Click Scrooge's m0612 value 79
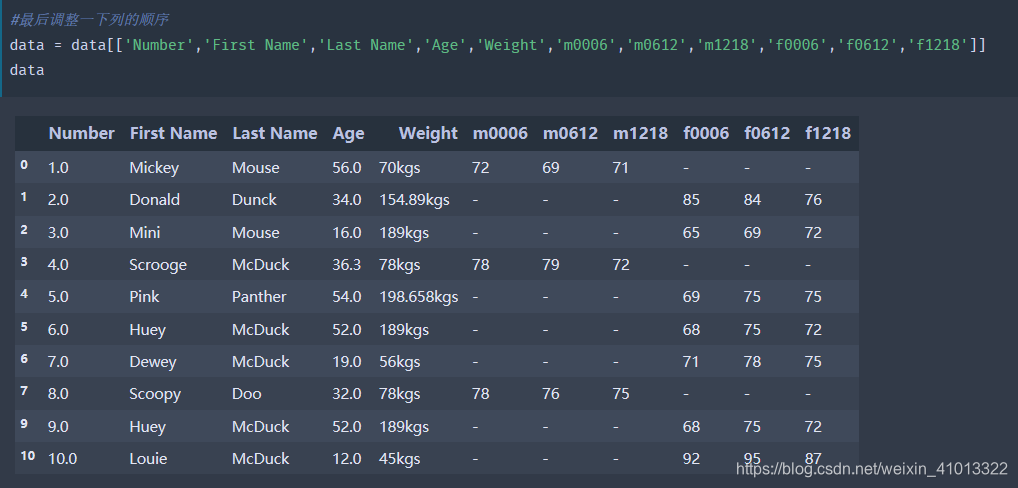The width and height of the screenshot is (1018, 488). point(551,265)
